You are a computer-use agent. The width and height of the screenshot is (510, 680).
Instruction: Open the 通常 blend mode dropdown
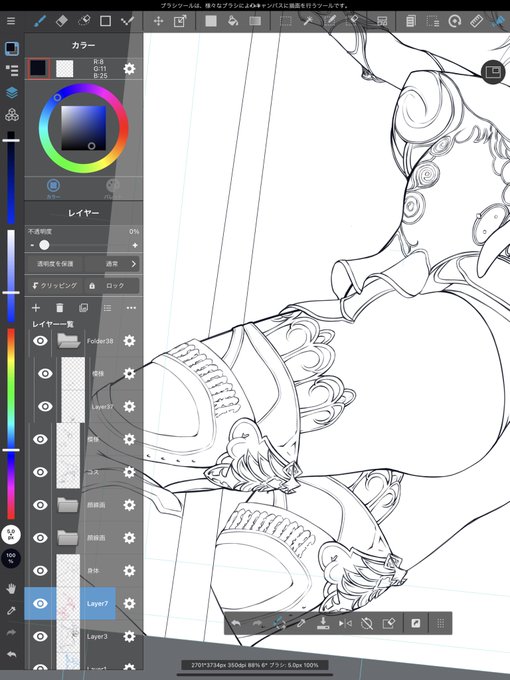tap(112, 263)
